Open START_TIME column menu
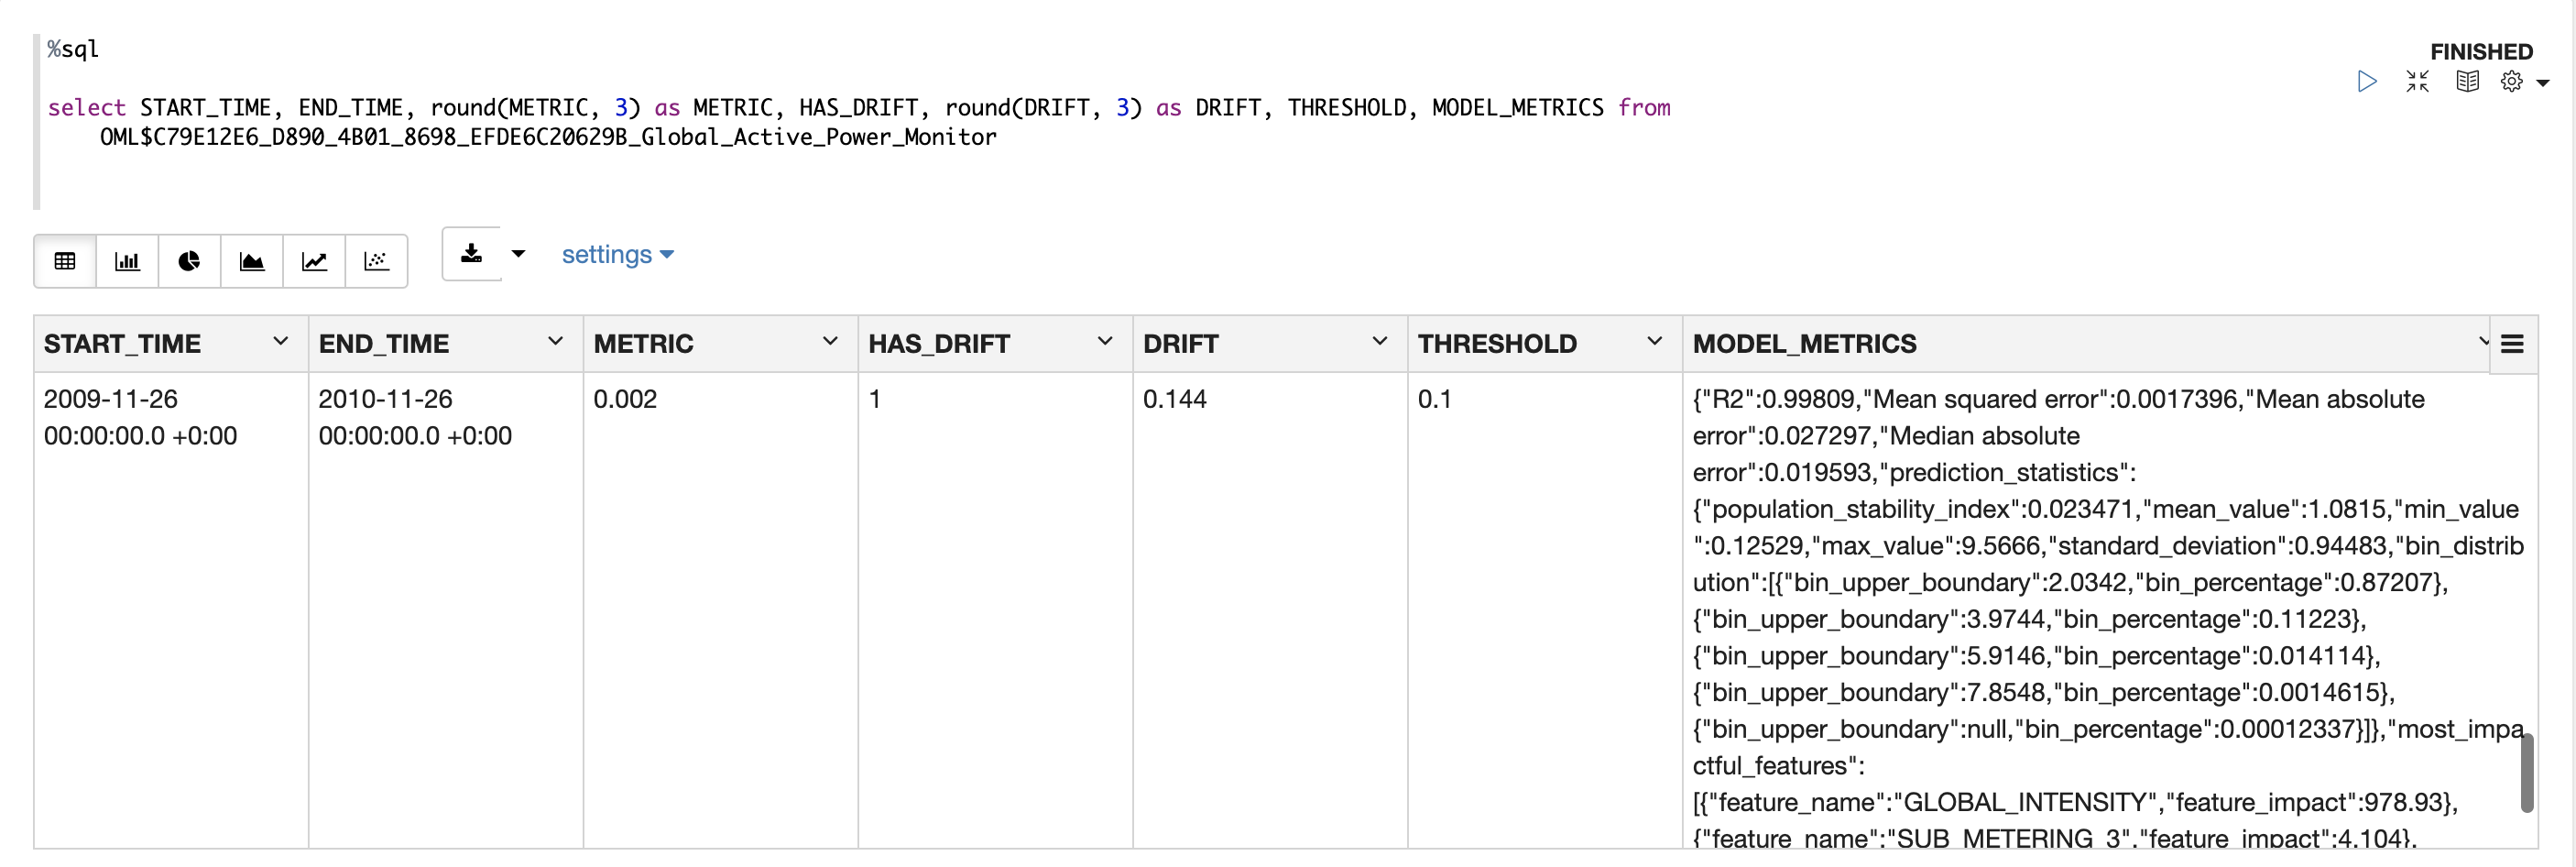 281,342
